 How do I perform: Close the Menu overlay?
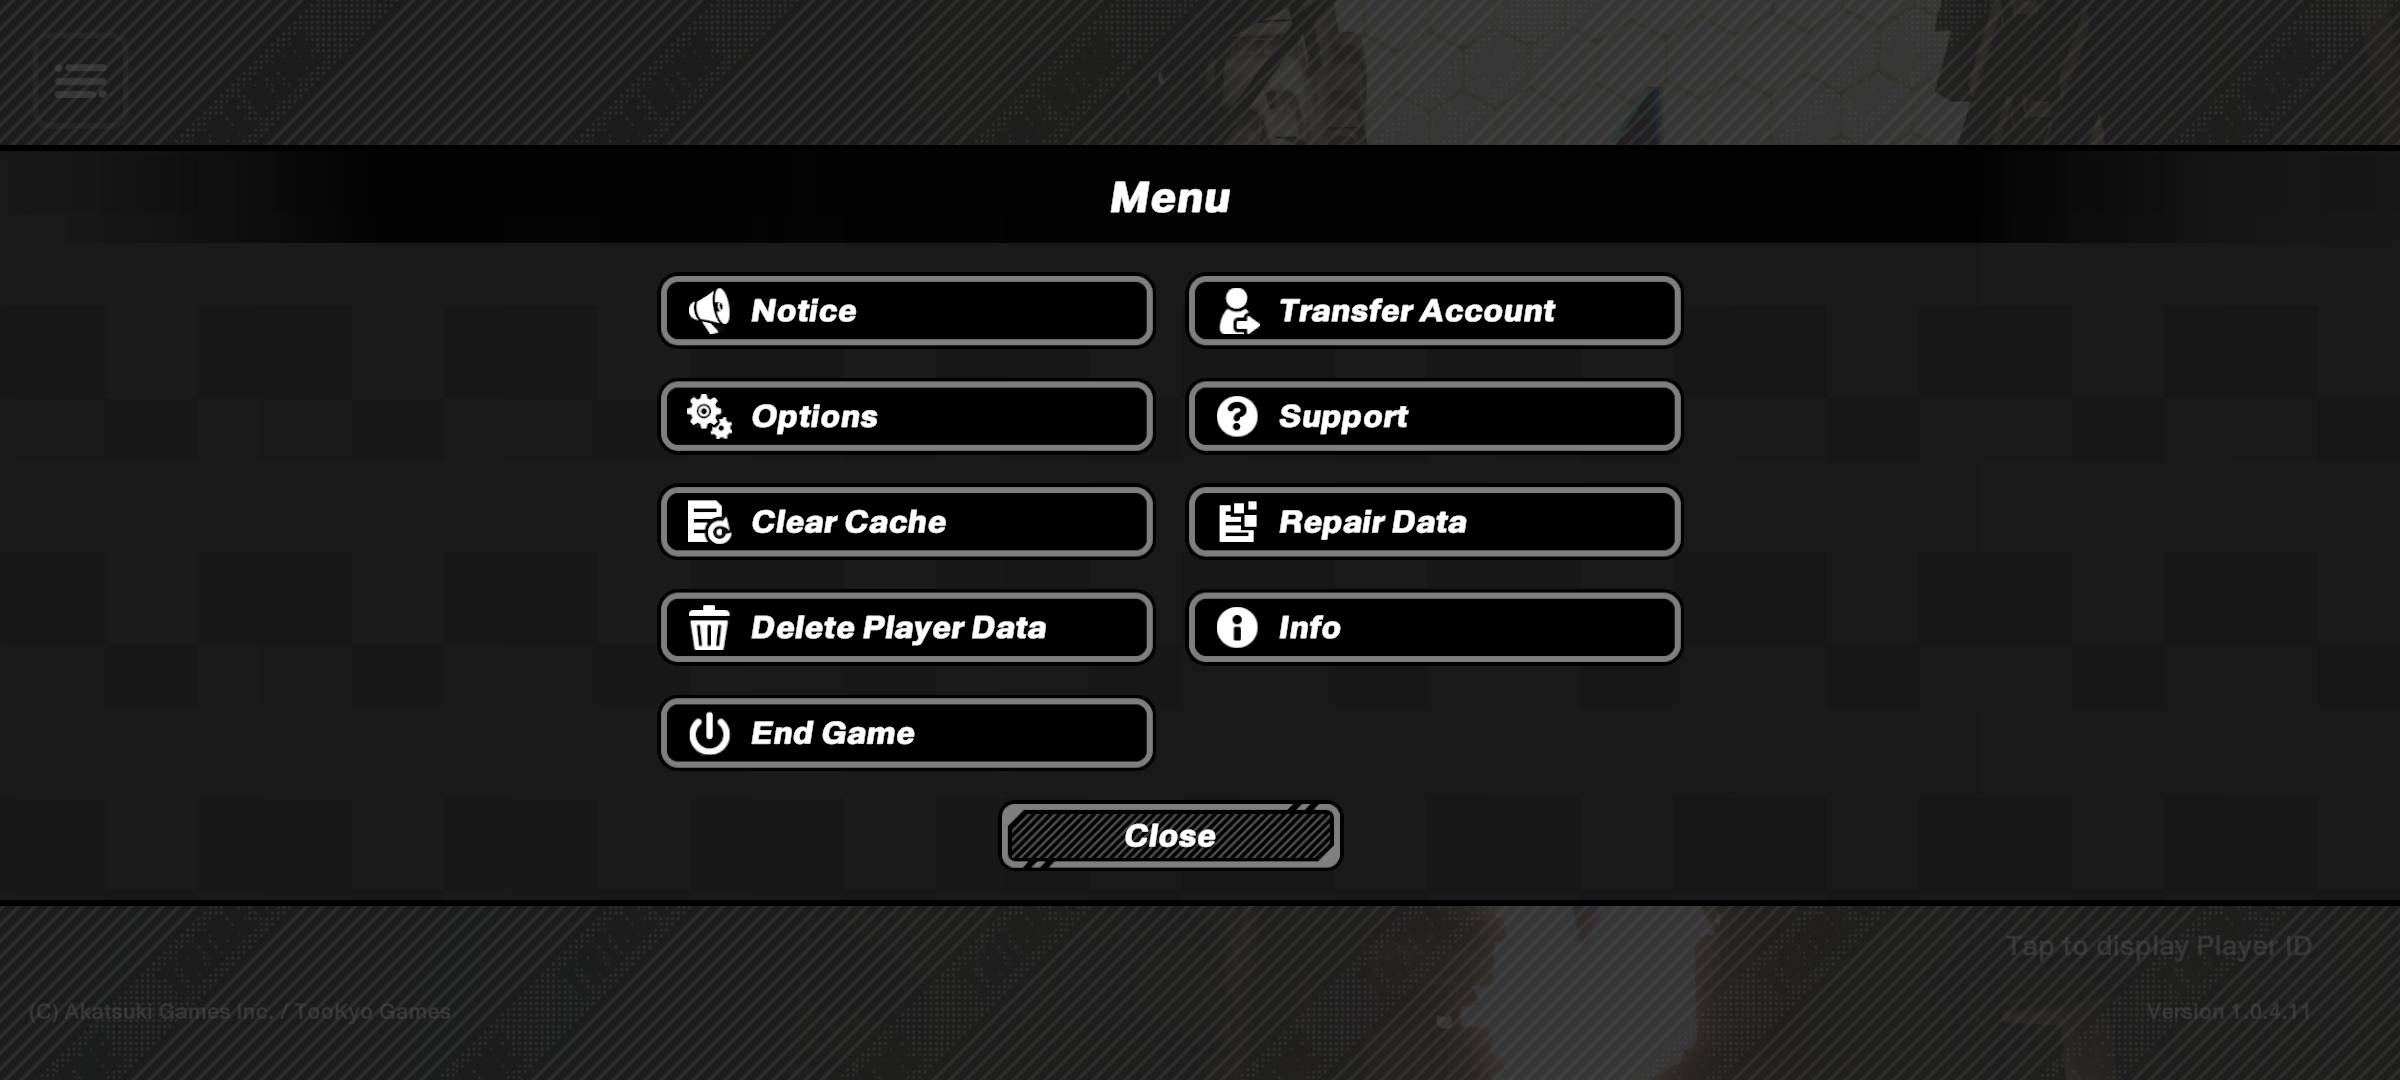click(x=1169, y=835)
